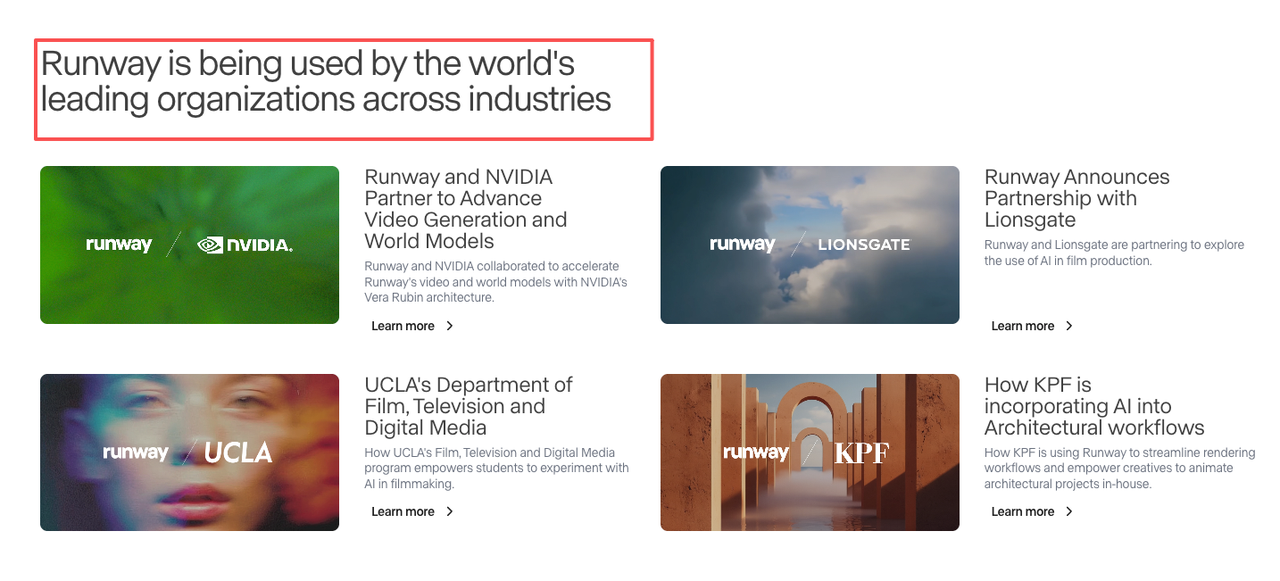Click the 'Runway is being used by' section heading
Image resolution: width=1280 pixels, height=581 pixels.
[326, 81]
